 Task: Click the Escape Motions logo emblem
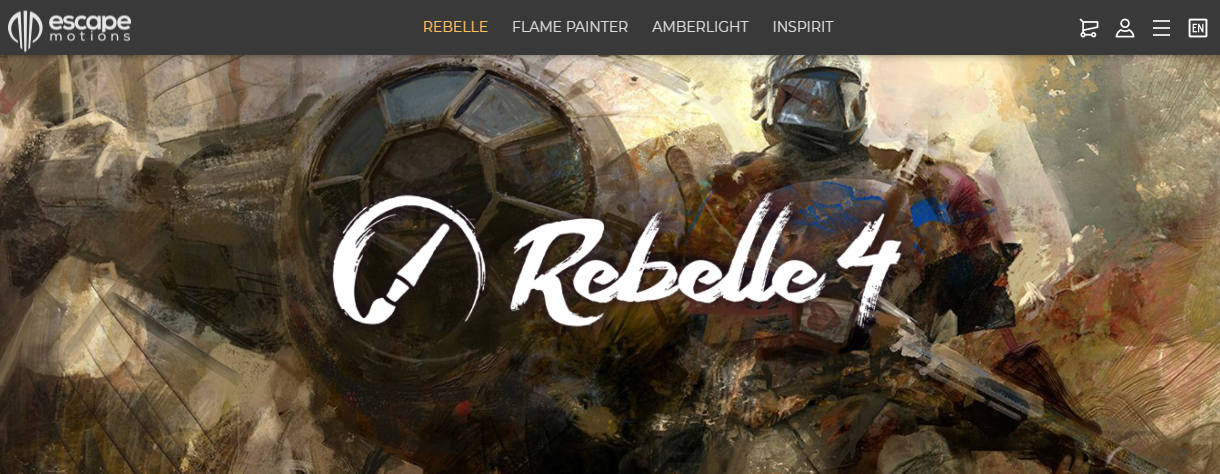[x=24, y=29]
